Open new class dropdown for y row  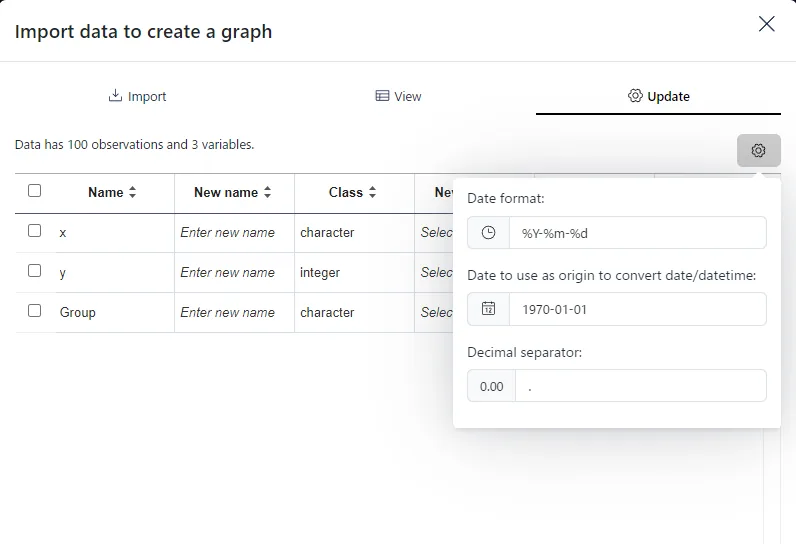436,273
